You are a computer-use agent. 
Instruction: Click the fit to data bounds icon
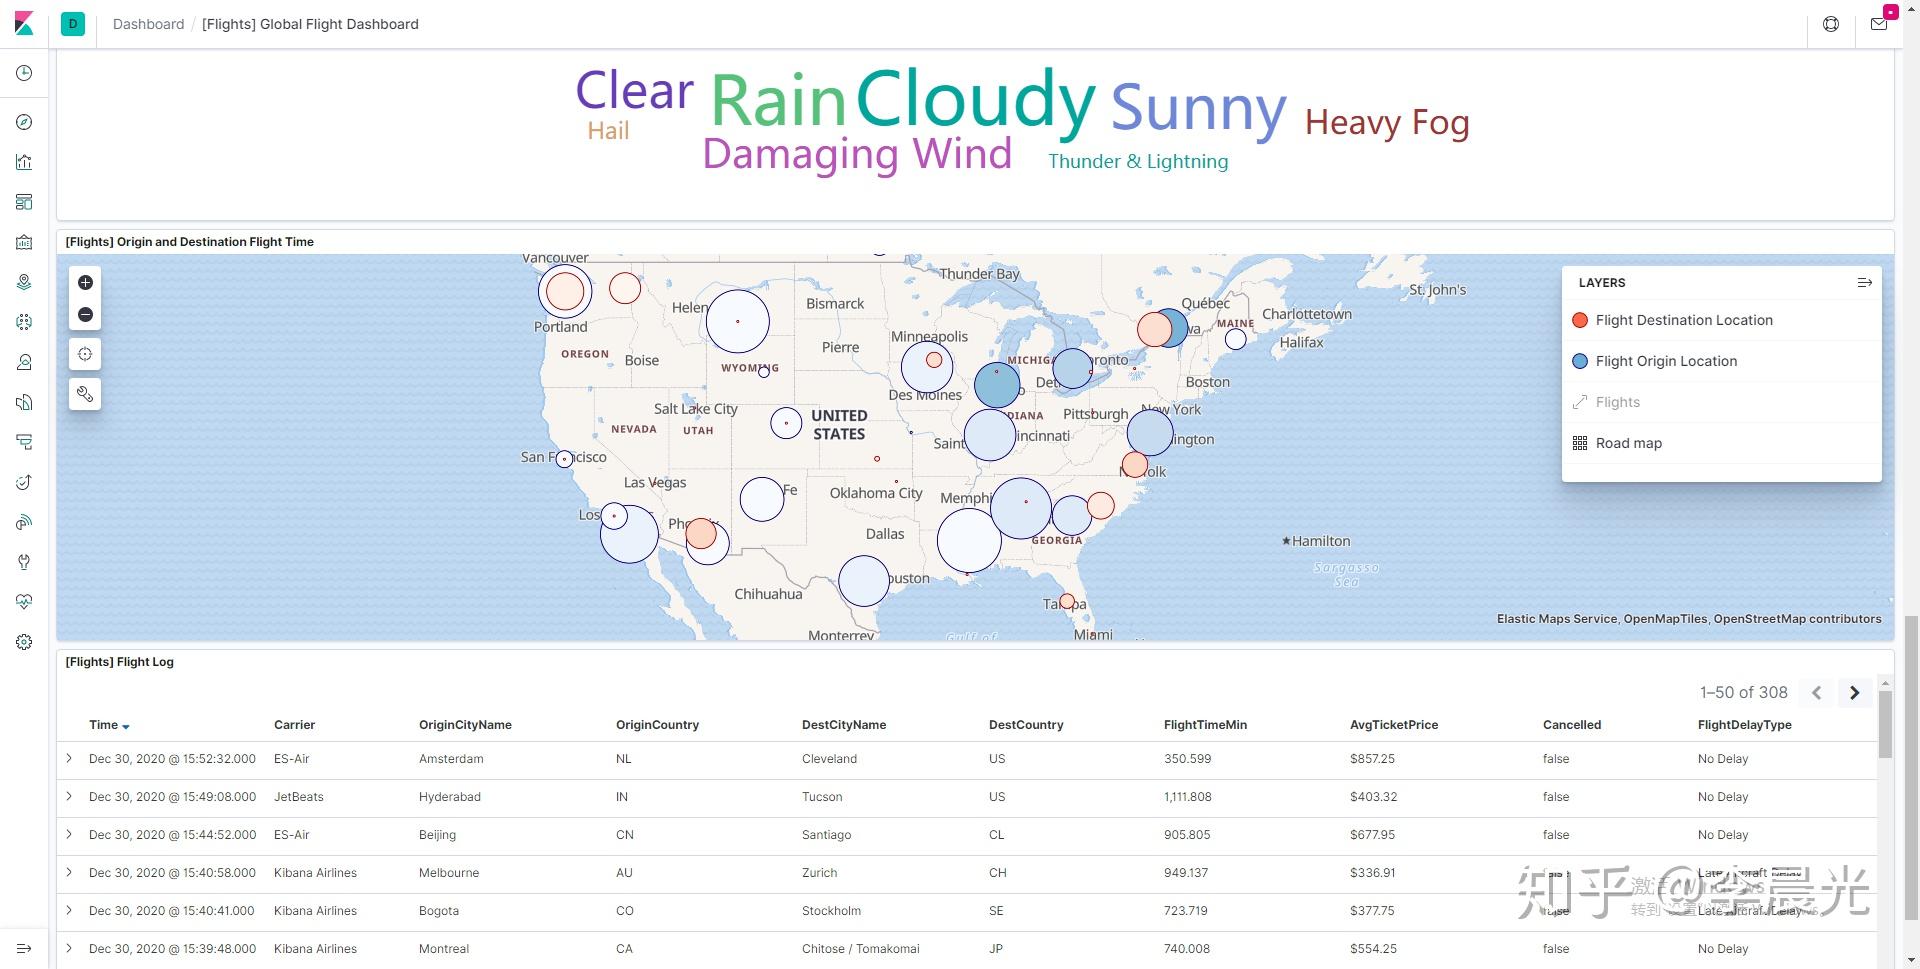[85, 354]
